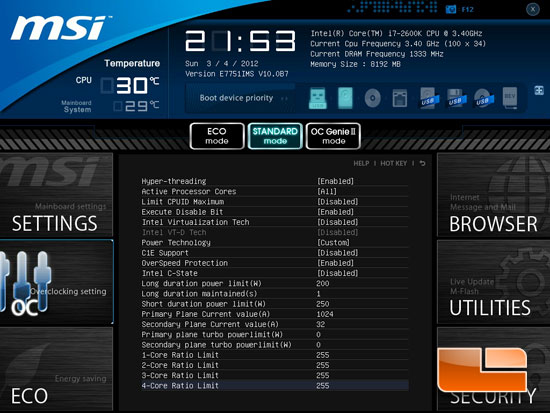Select the USB CD-ROM boot device icon
The image size is (550, 413).
(483, 98)
